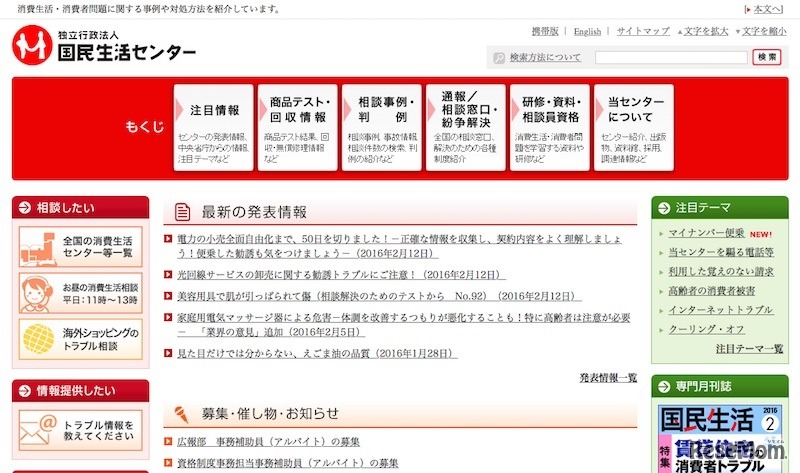Click the globe icon for 海外ショッピングのトラブル相談
This screenshot has width=800, height=473.
(x=38, y=339)
